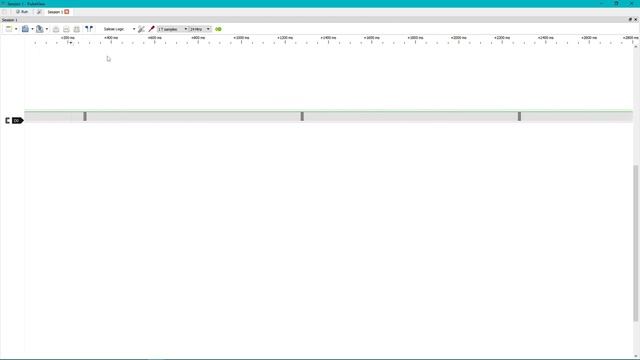Viewport: 640px width, 360px height.
Task: Close the Session 1 dock panel
Action: (x=636, y=20)
